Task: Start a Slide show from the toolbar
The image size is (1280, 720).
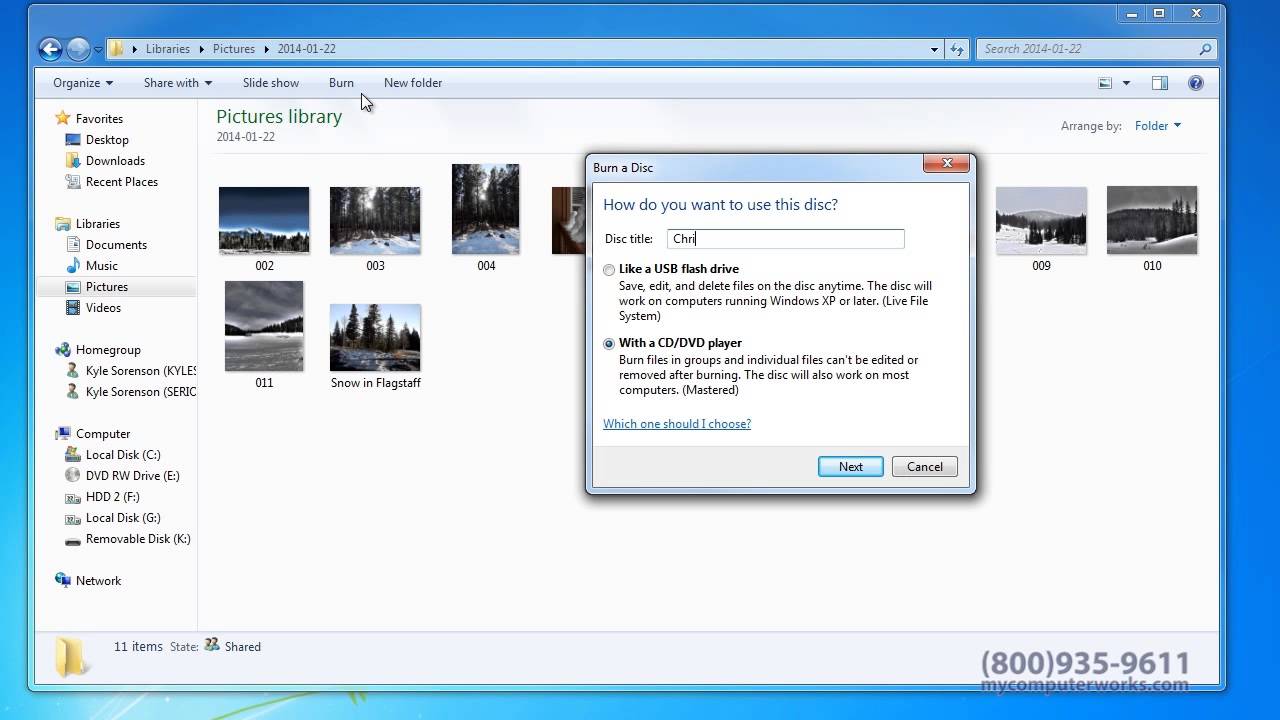Action: (x=271, y=83)
